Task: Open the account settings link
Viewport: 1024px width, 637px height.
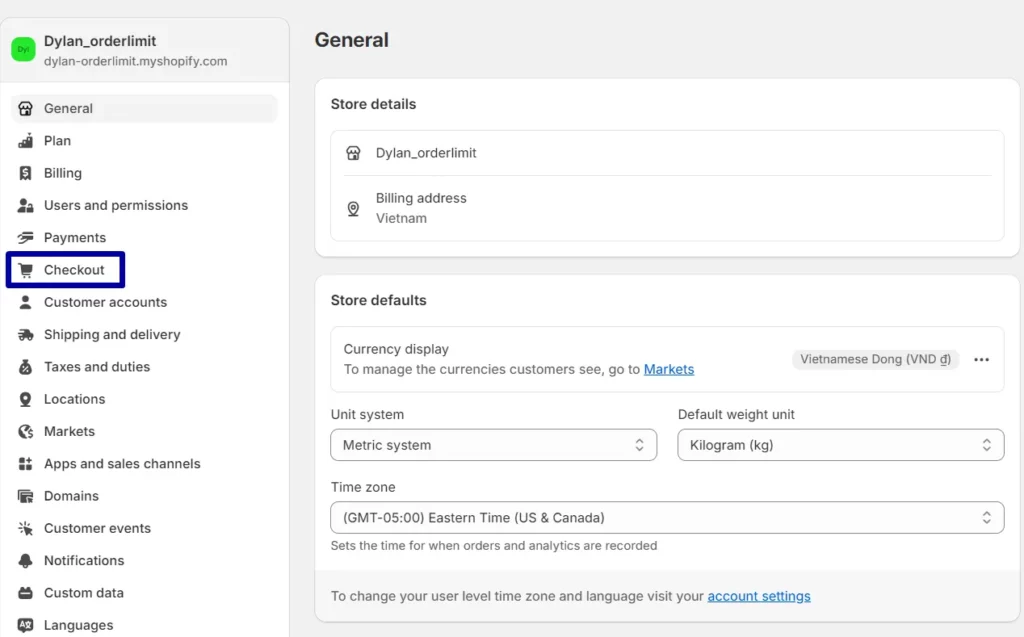Action: coord(759,596)
